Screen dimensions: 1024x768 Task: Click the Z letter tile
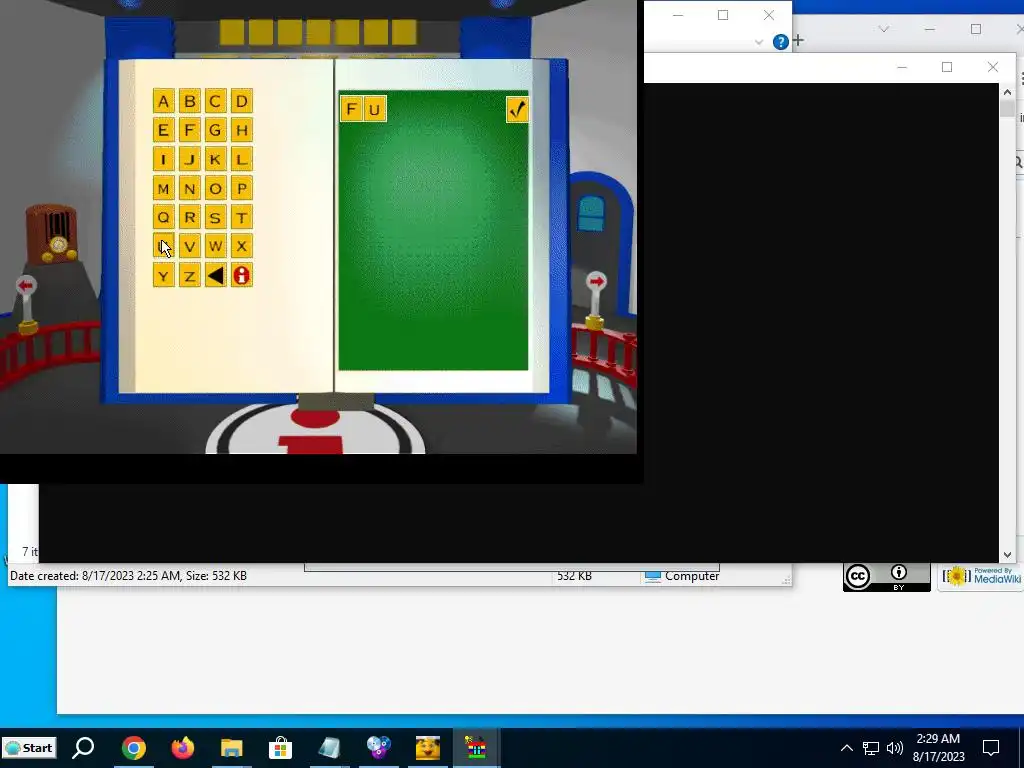click(189, 276)
